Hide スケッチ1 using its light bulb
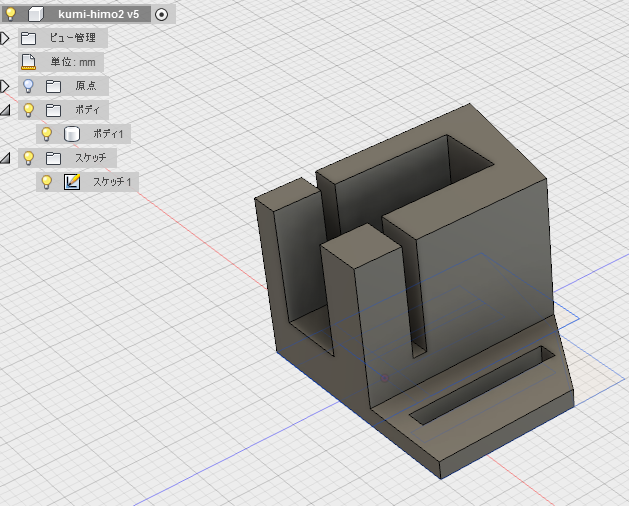 pos(47,182)
